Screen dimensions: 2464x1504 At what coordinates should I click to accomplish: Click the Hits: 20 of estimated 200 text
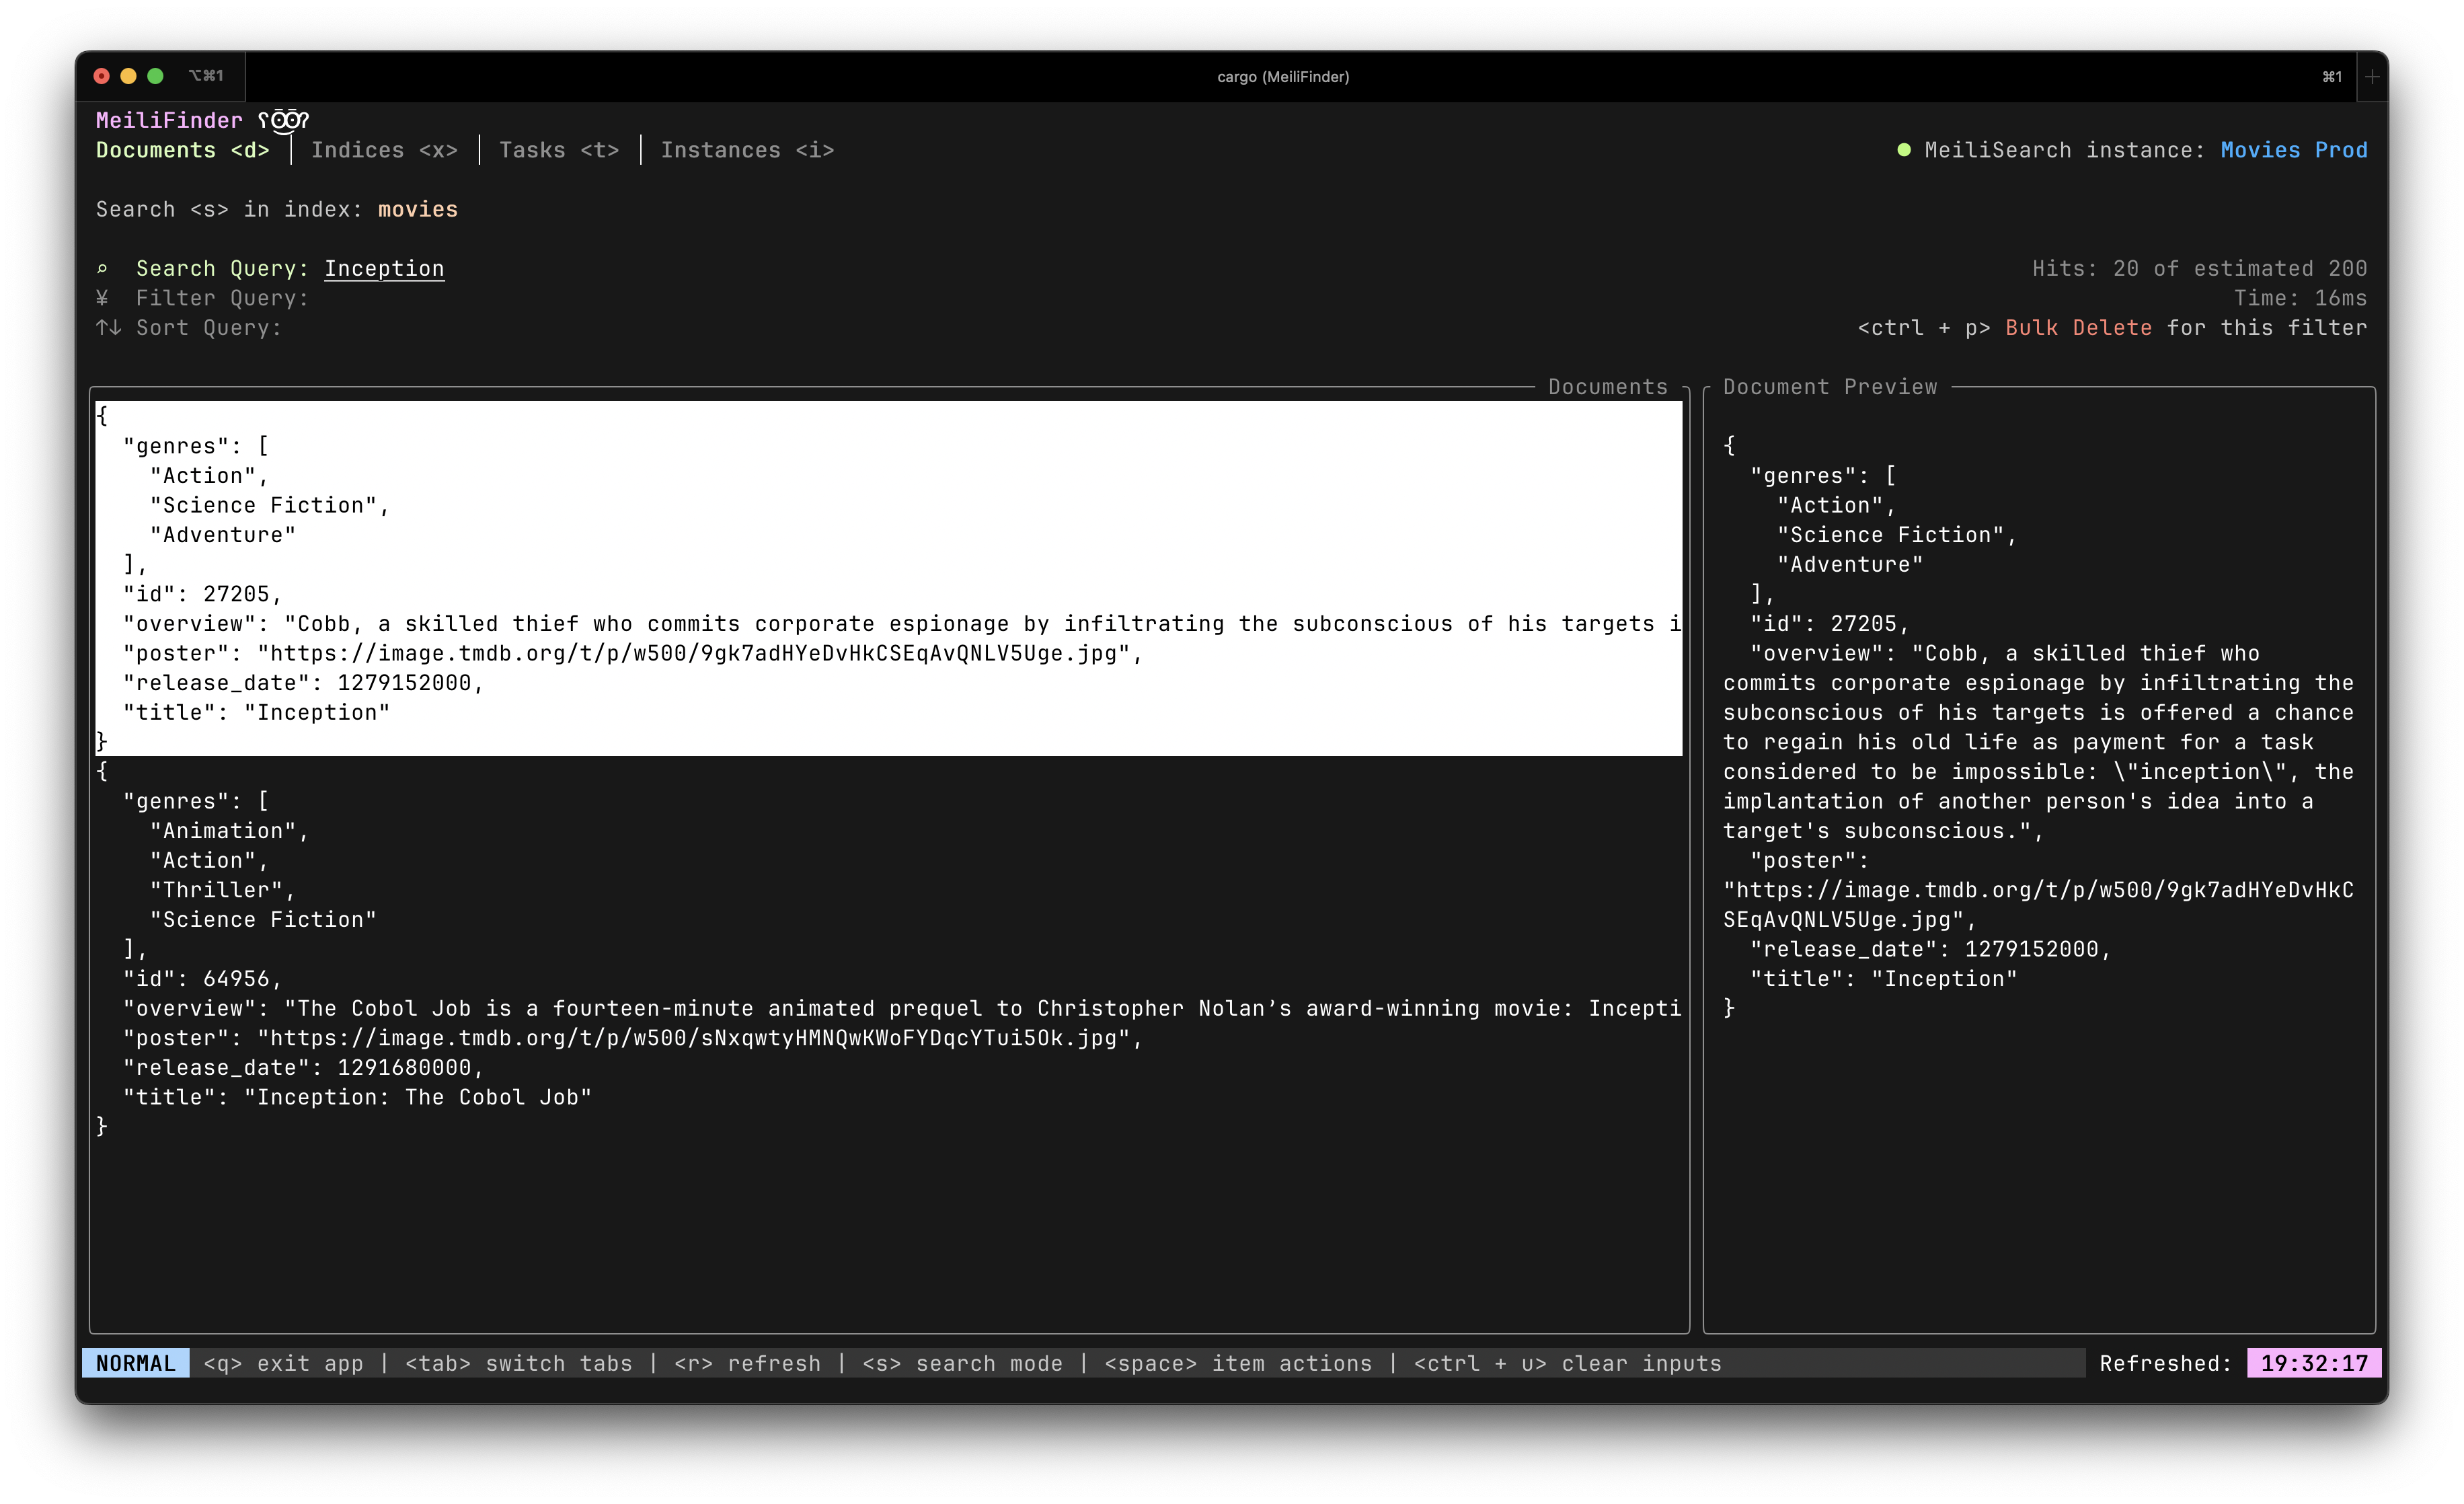(2199, 268)
